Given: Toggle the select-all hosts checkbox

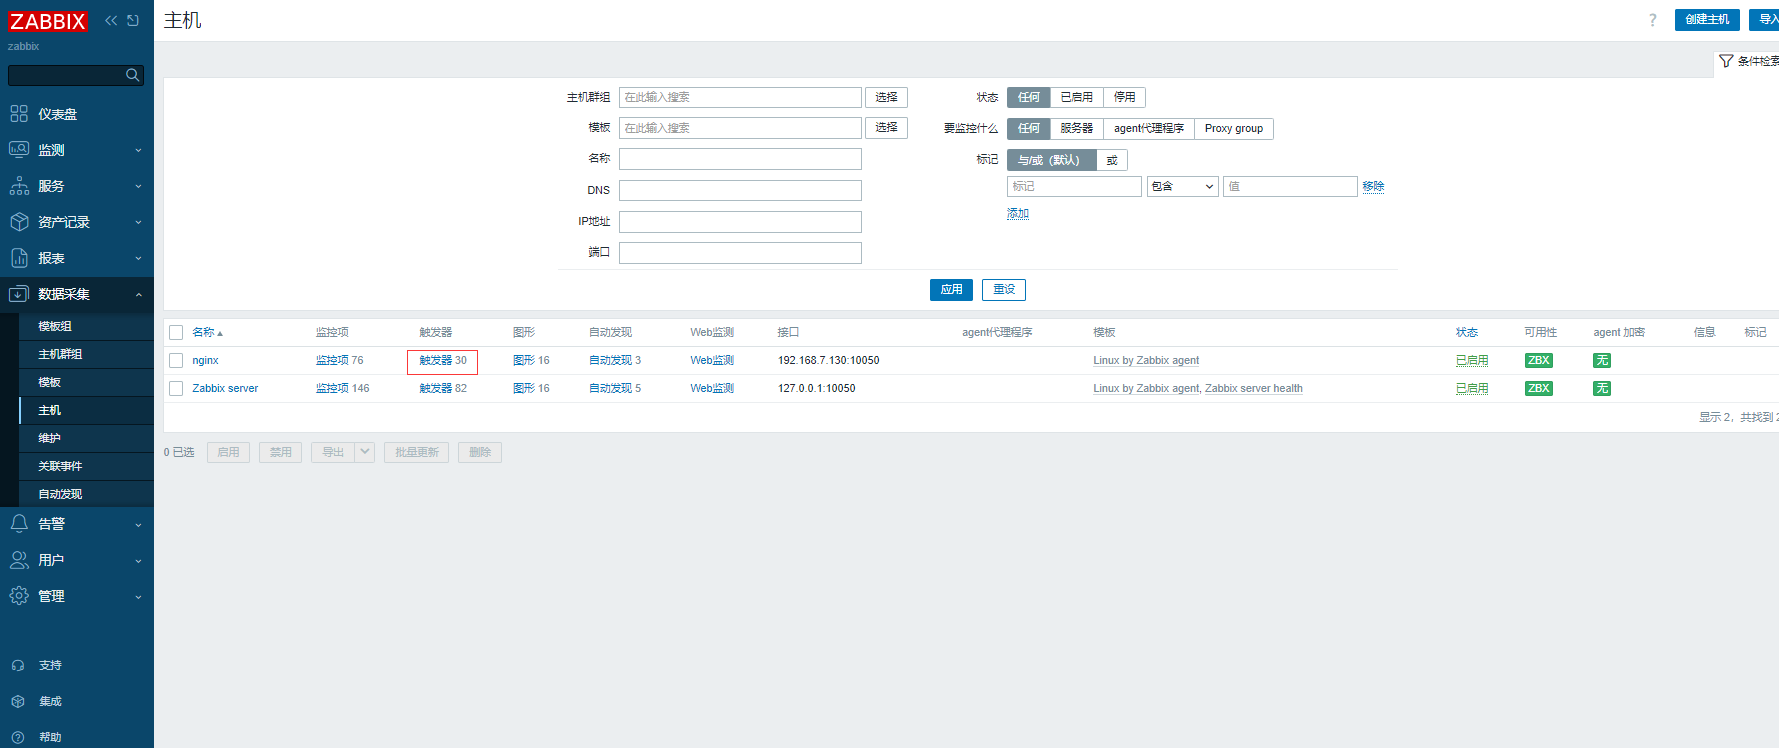Looking at the screenshot, I should (176, 333).
